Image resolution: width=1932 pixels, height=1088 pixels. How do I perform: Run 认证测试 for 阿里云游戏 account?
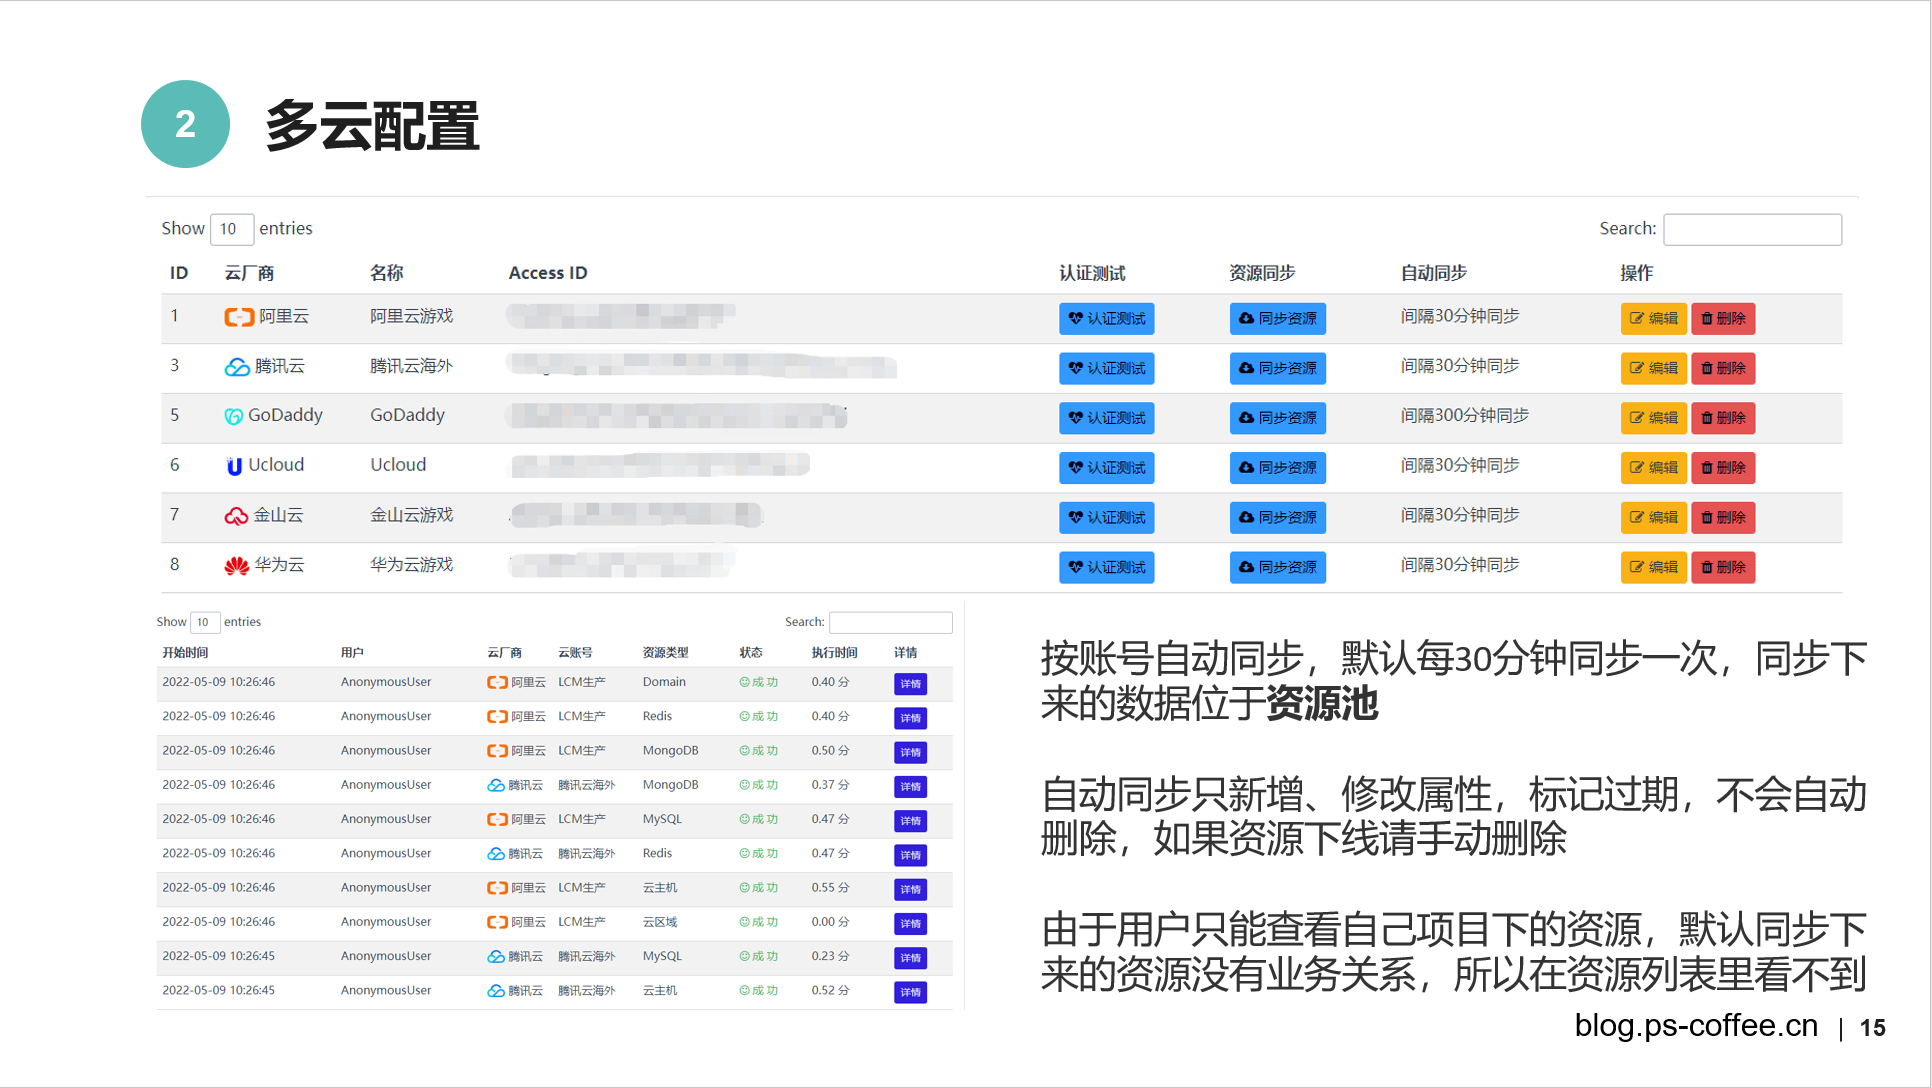[1106, 318]
